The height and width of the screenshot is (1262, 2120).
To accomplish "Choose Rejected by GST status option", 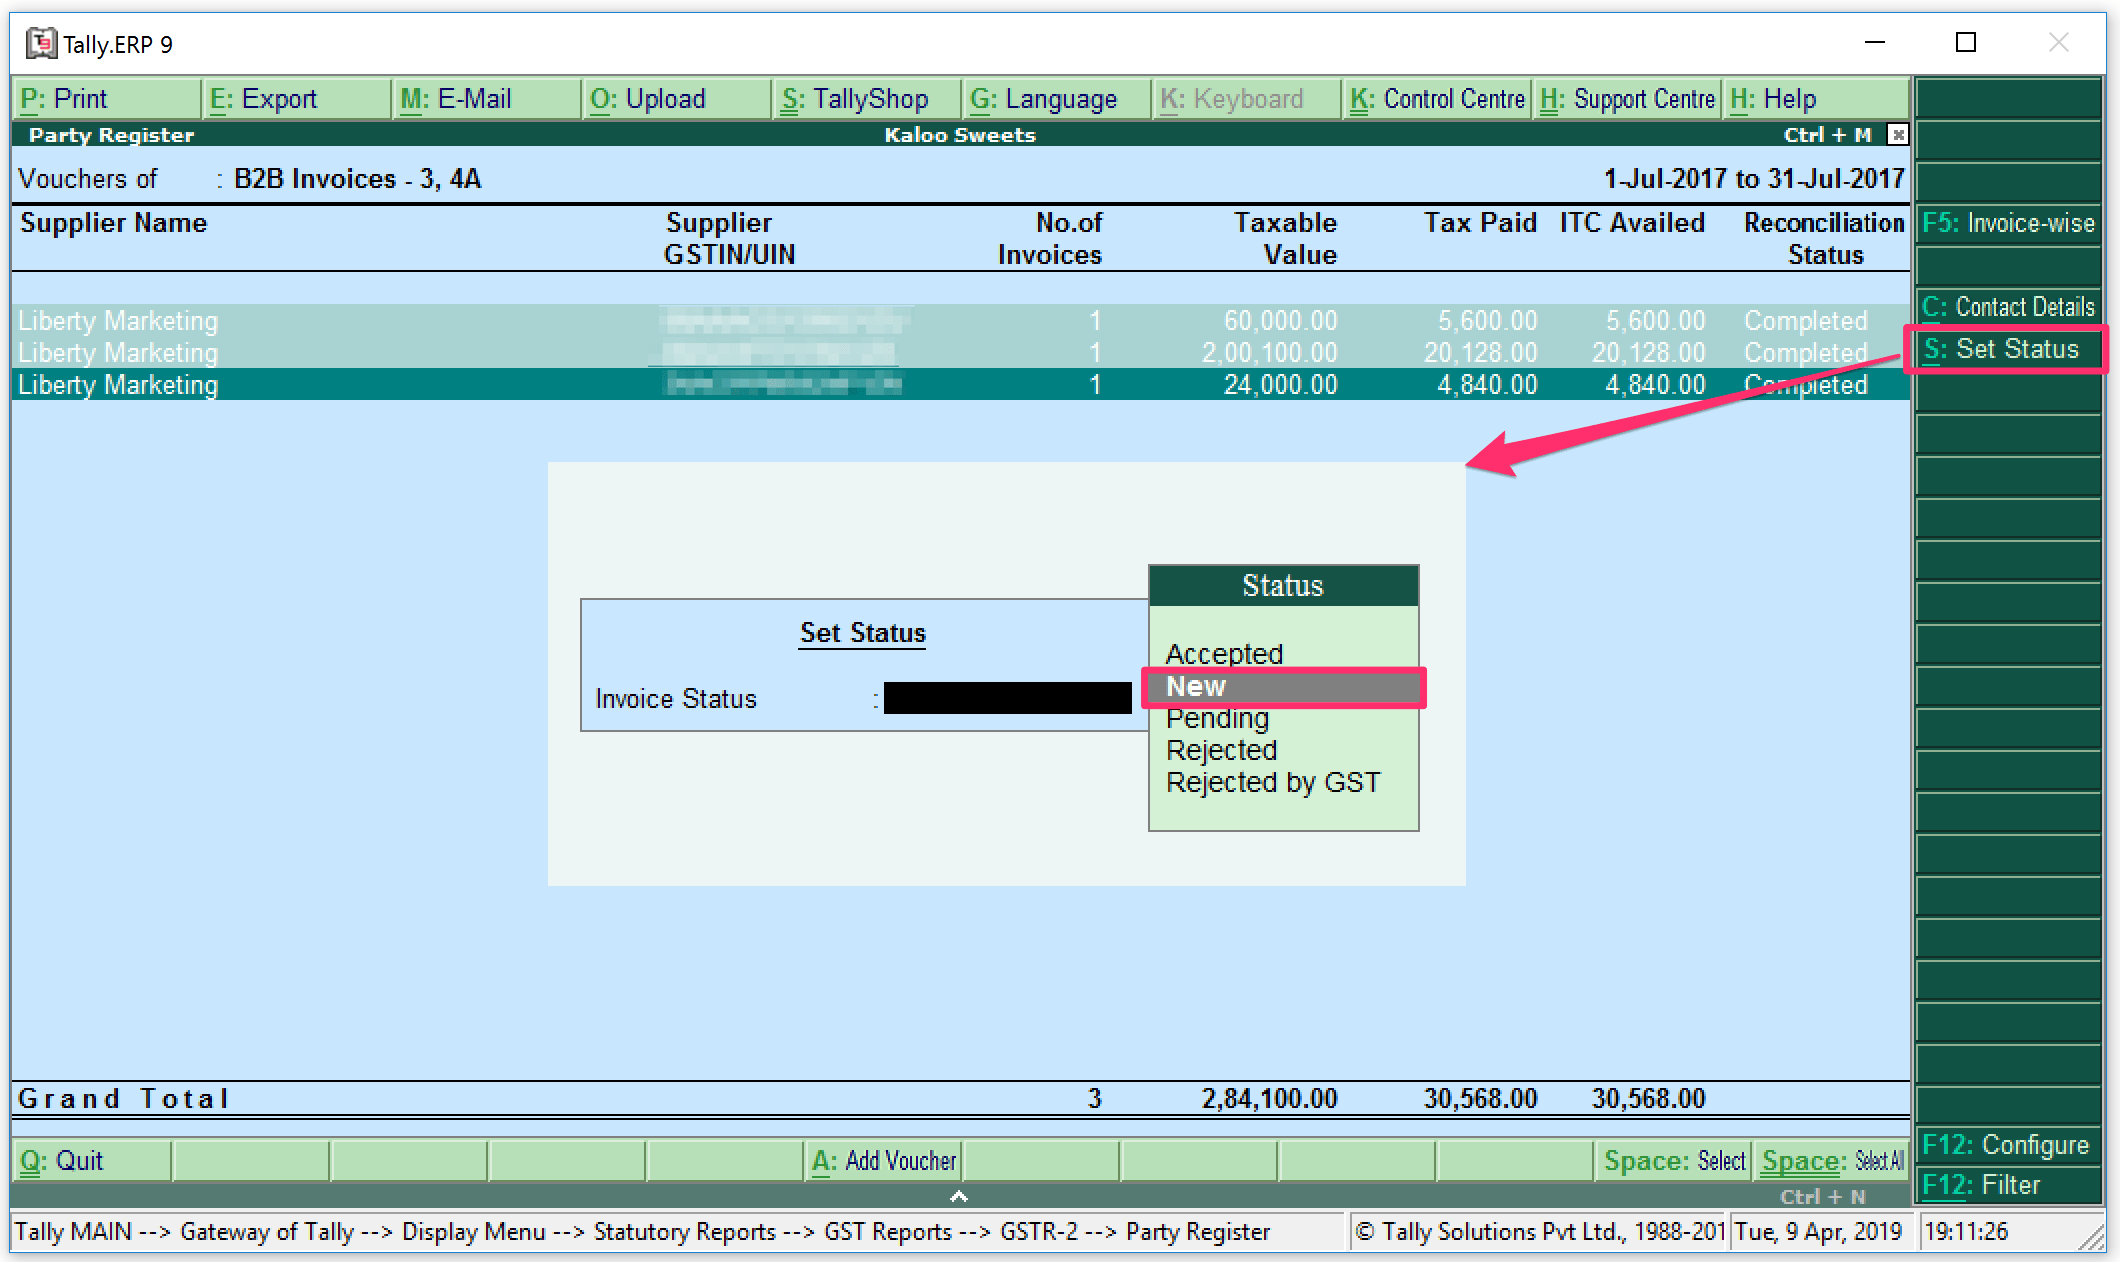I will (1272, 782).
